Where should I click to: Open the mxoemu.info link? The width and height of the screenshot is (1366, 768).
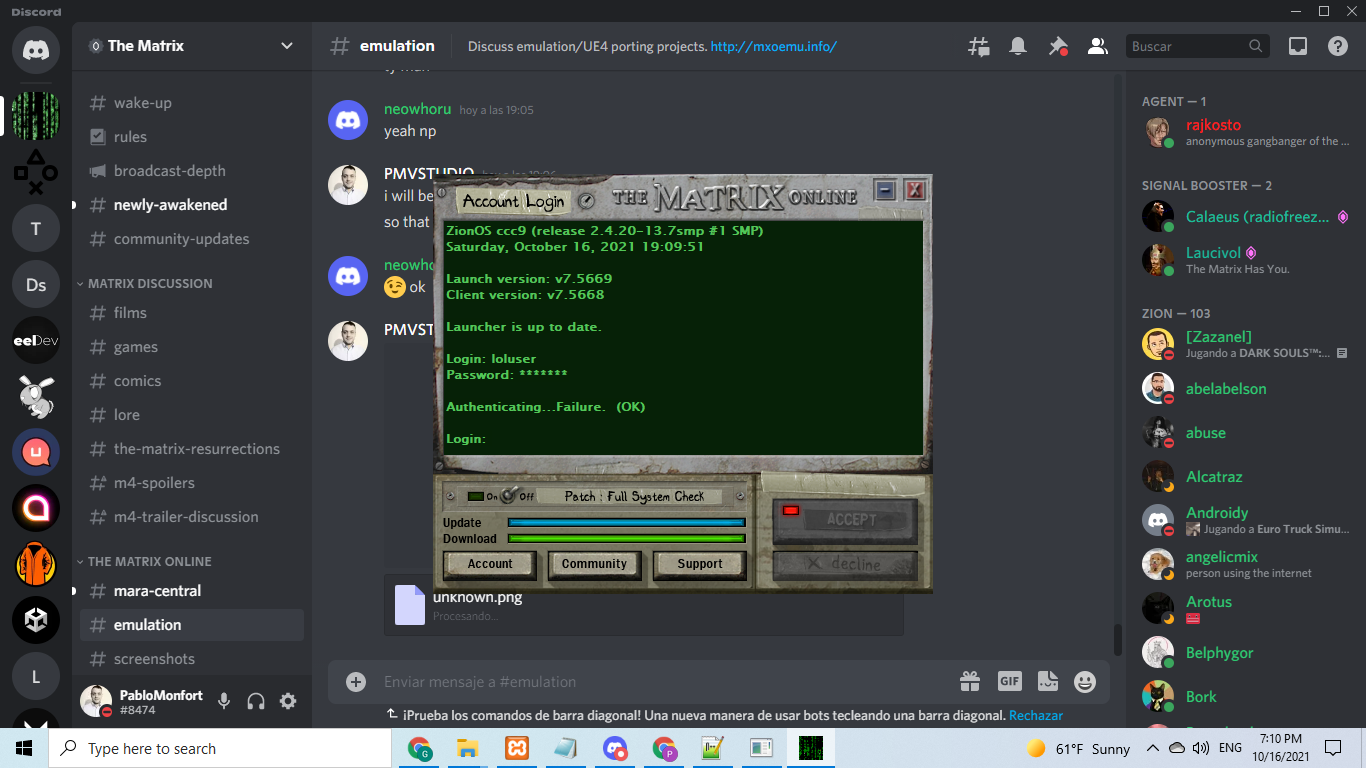[x=773, y=46]
